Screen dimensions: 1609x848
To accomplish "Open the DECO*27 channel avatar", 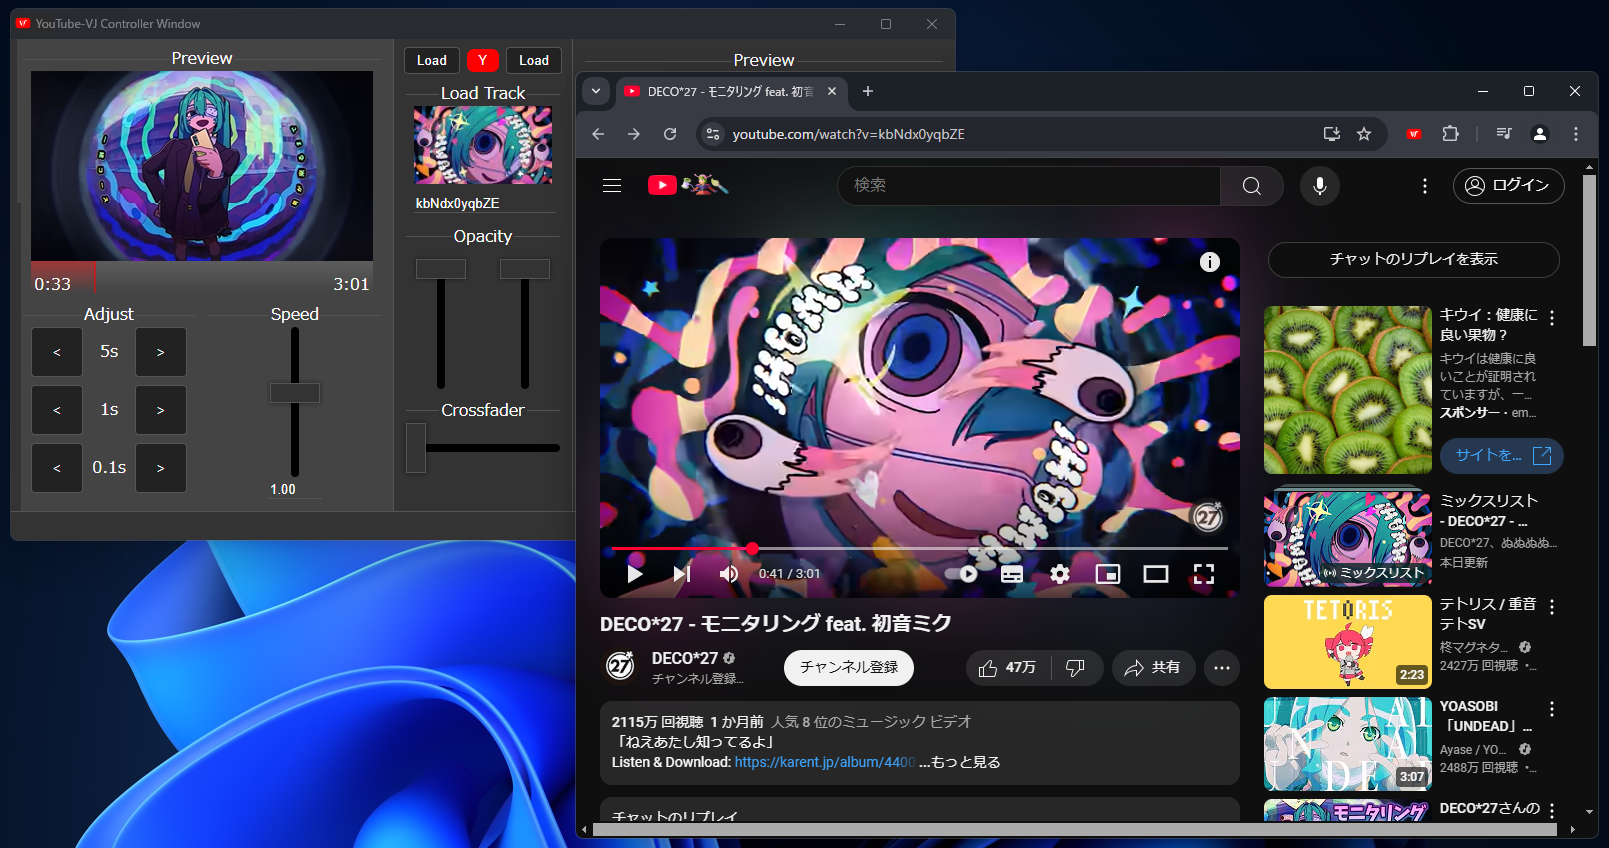I will 620,666.
